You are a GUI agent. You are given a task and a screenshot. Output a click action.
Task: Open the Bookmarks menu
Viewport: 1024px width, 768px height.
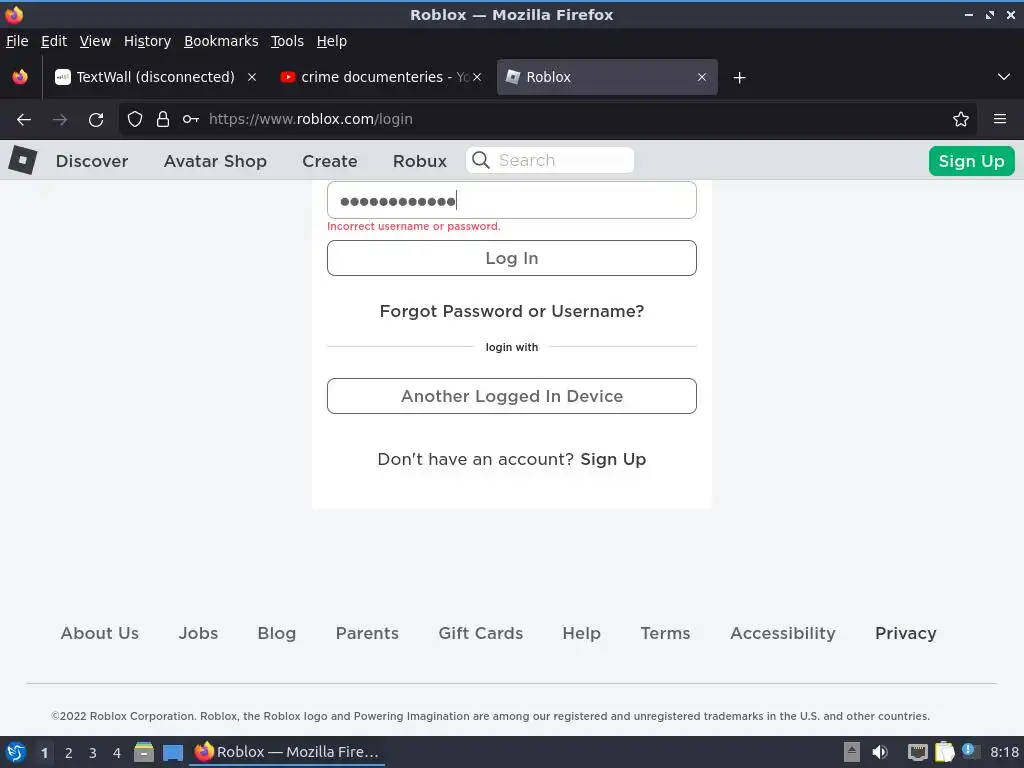(221, 41)
